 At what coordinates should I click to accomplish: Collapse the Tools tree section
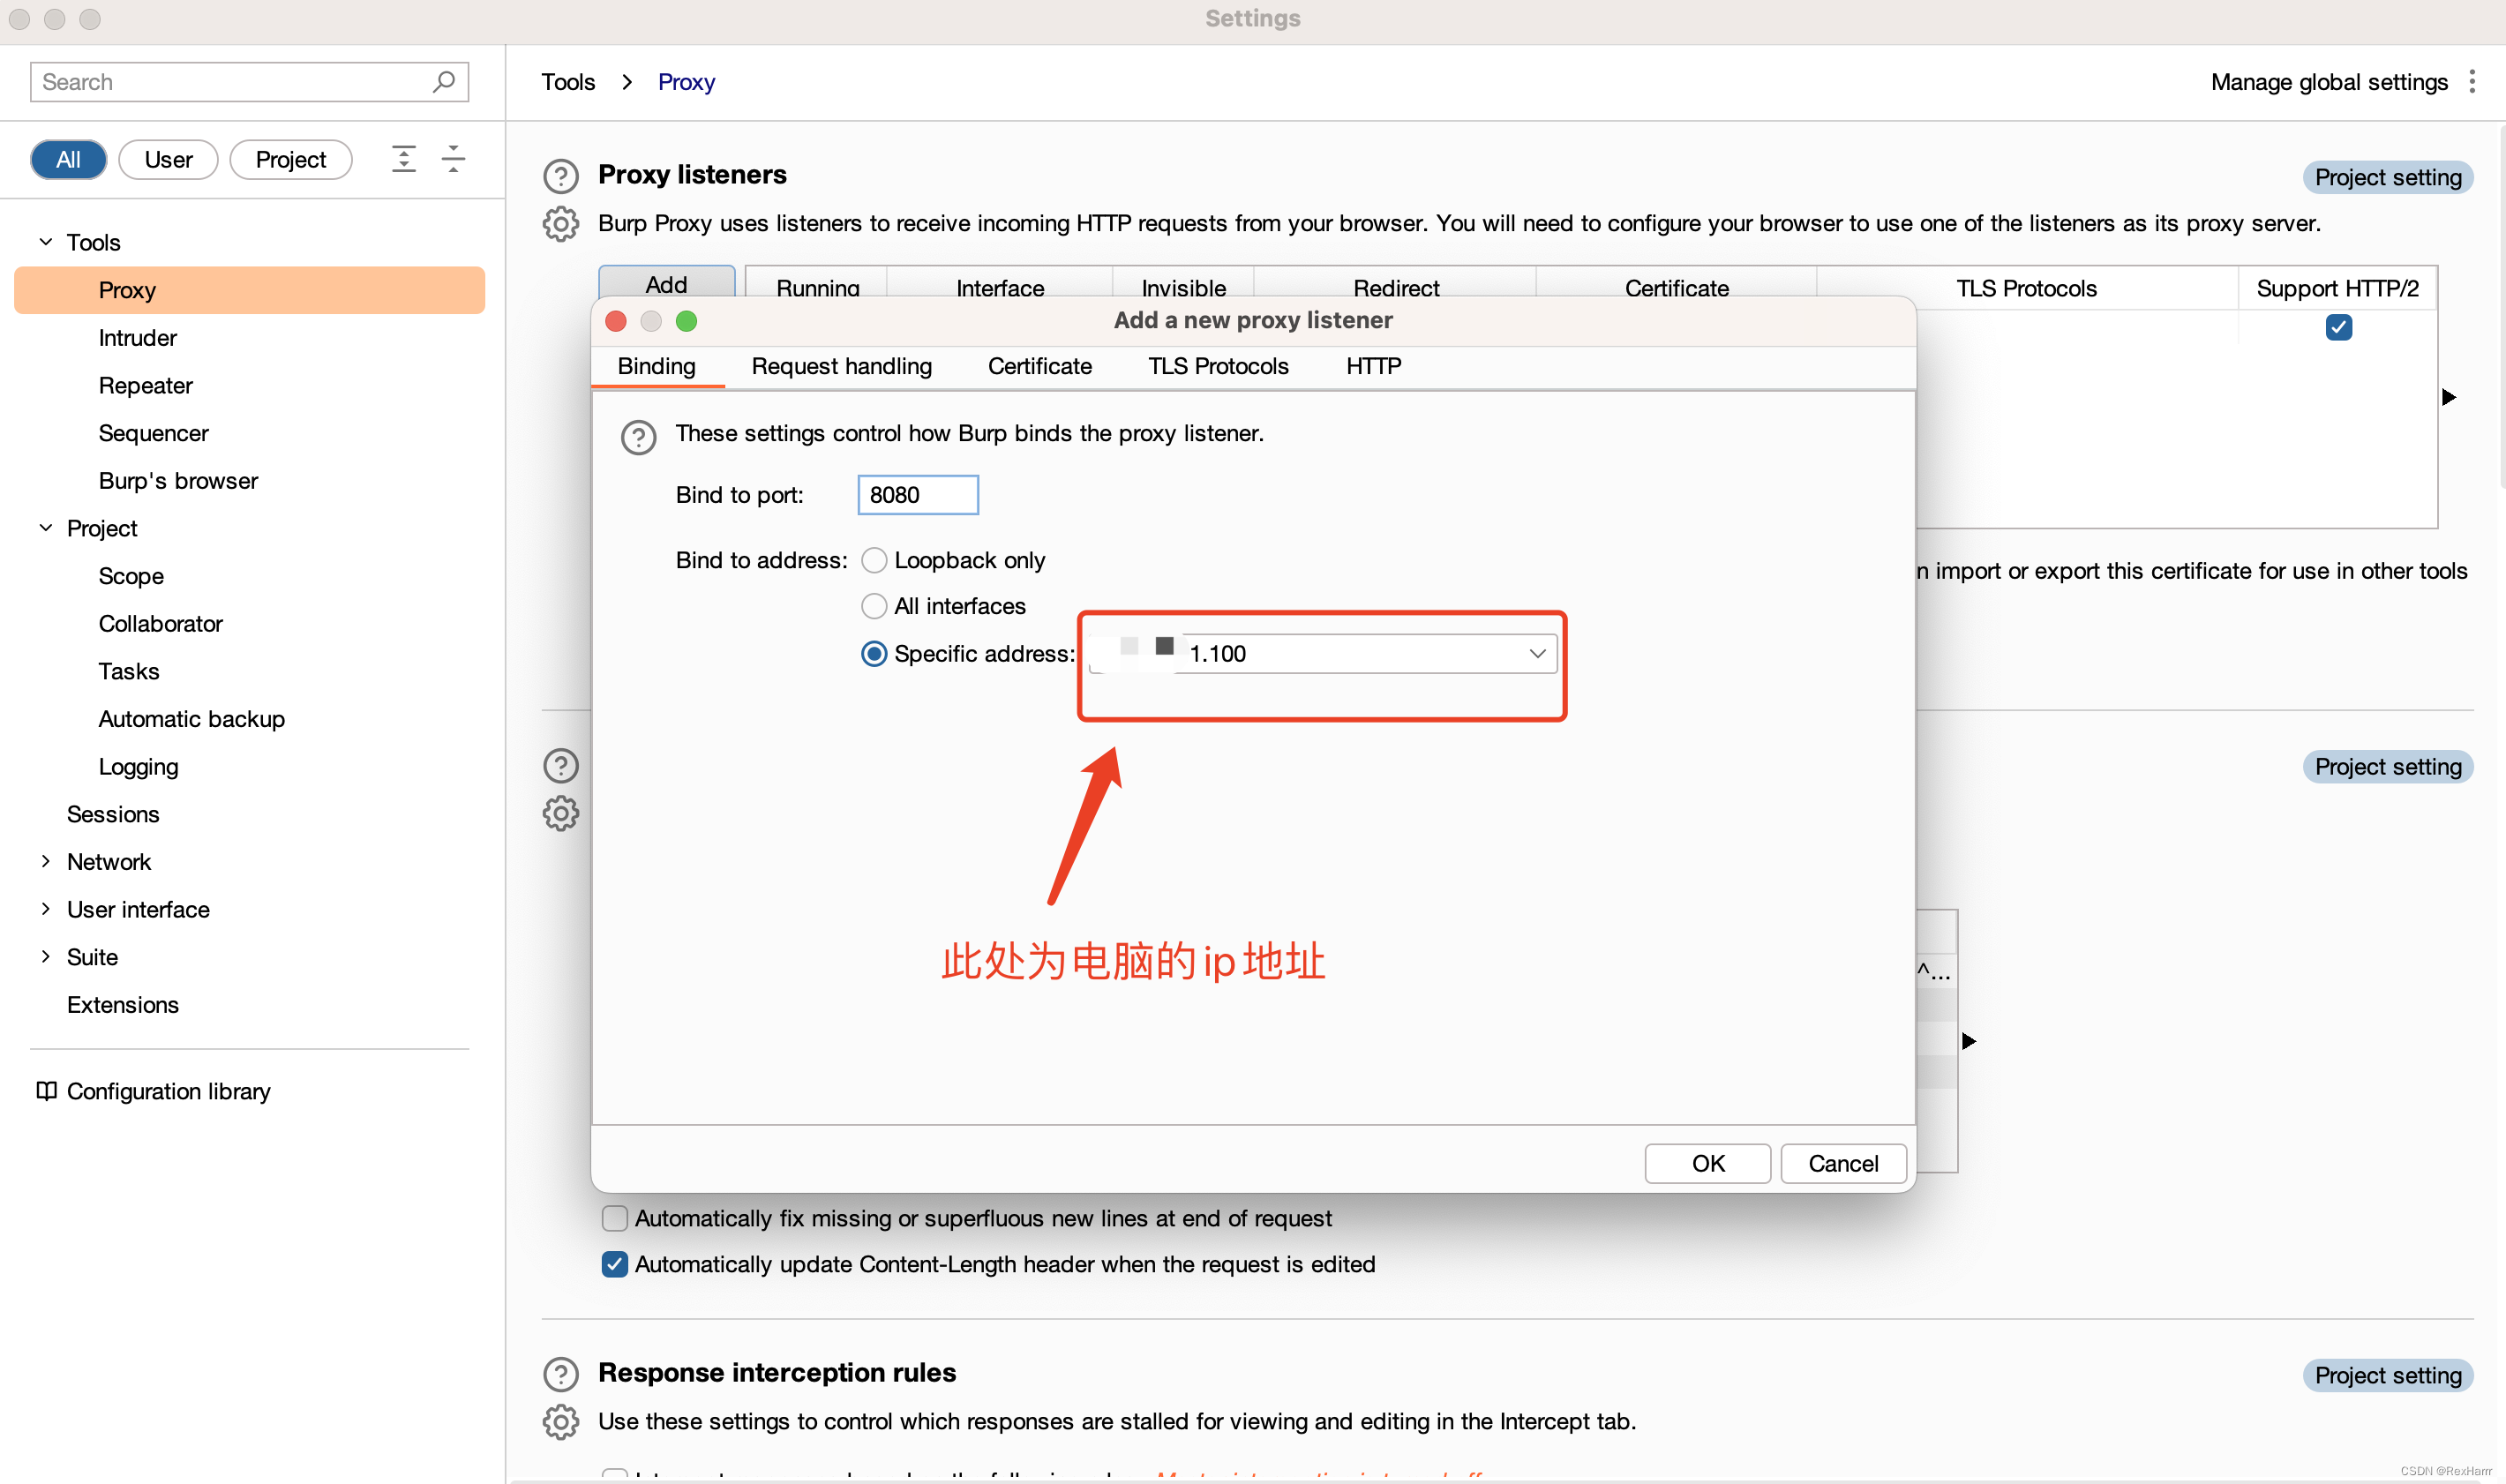(x=46, y=242)
